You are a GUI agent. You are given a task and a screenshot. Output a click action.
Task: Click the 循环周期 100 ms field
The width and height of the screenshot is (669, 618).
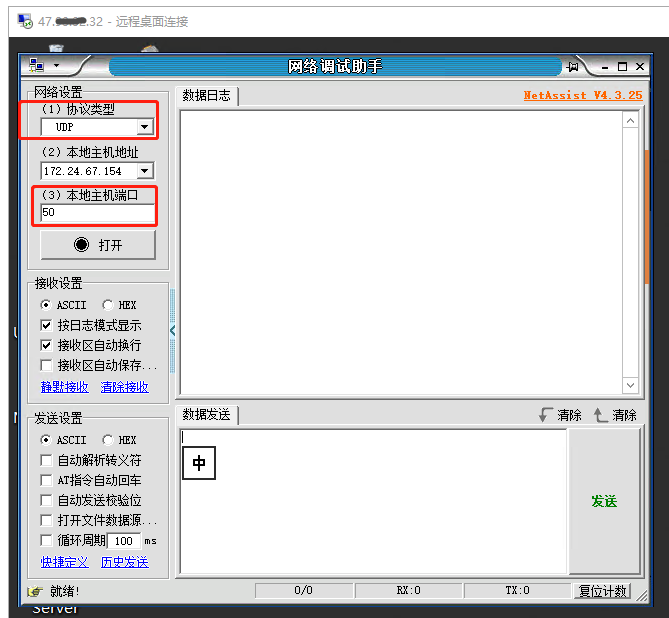(124, 541)
